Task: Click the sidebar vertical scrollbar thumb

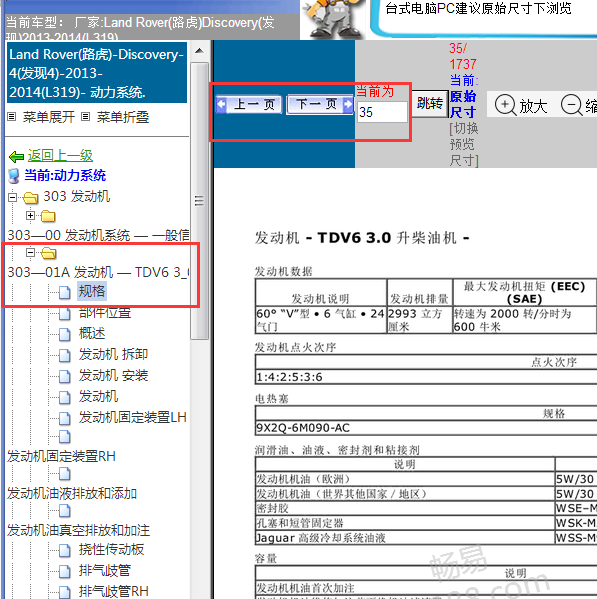Action: 199,201
